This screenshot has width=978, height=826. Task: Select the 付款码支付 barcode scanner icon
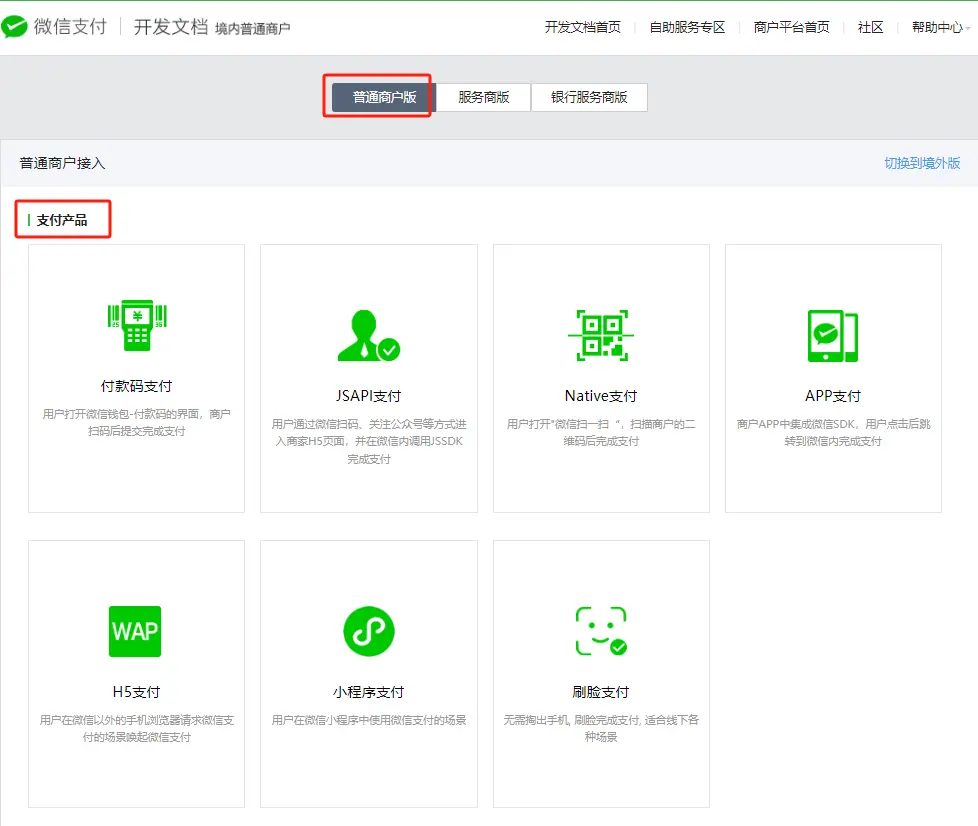click(x=135, y=326)
